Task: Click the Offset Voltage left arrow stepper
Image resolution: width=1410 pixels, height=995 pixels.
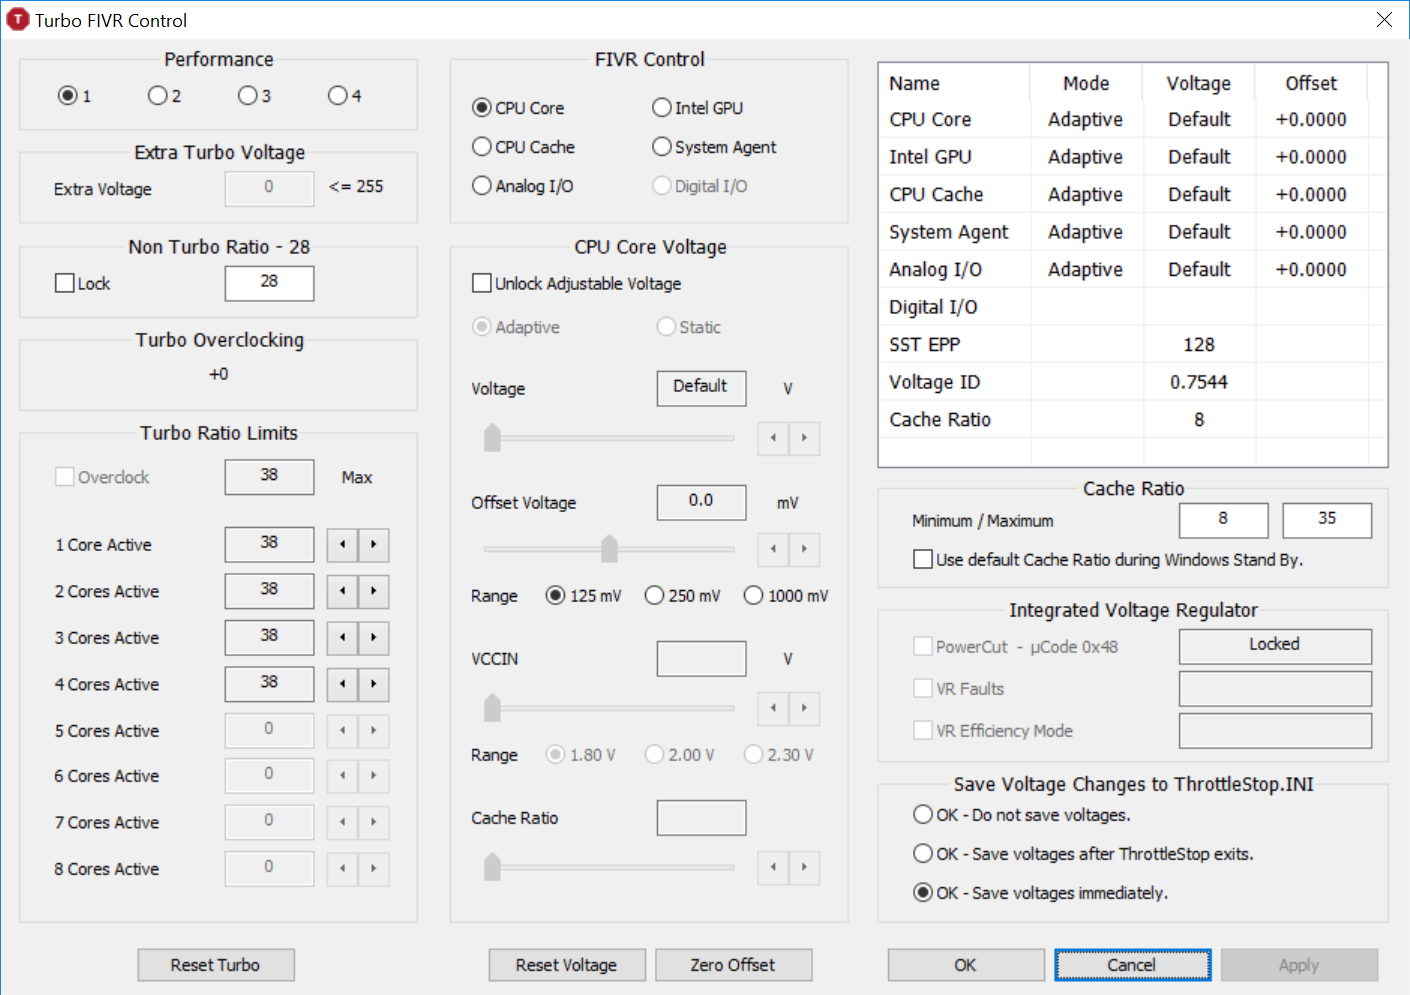Action: point(773,549)
